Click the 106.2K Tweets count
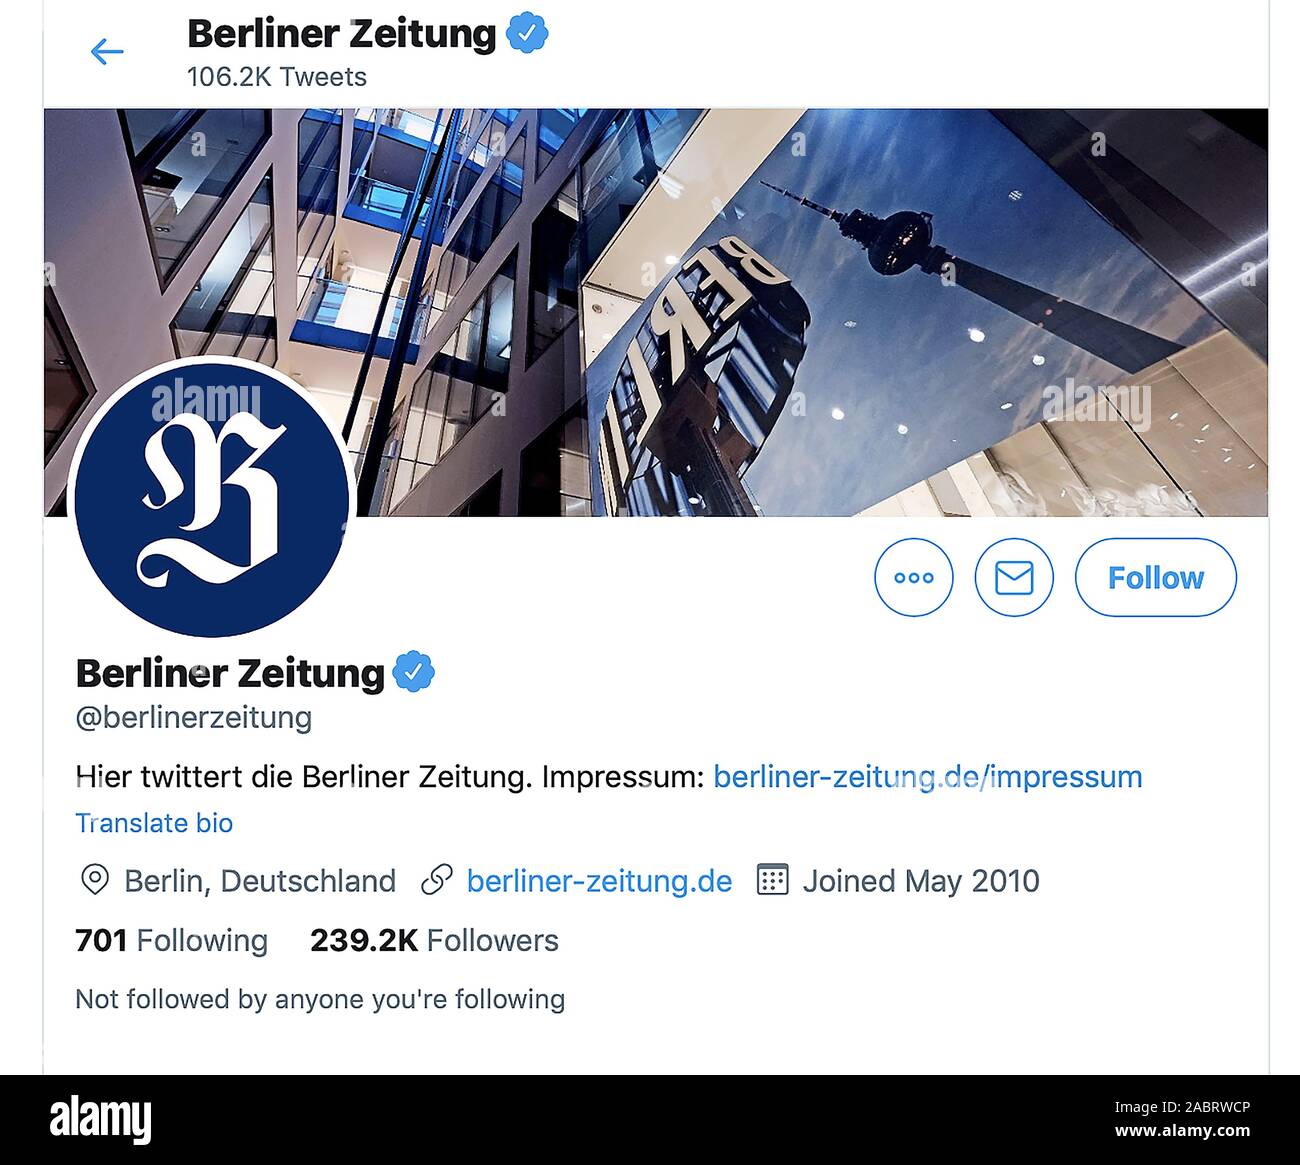This screenshot has width=1300, height=1165. tap(277, 77)
